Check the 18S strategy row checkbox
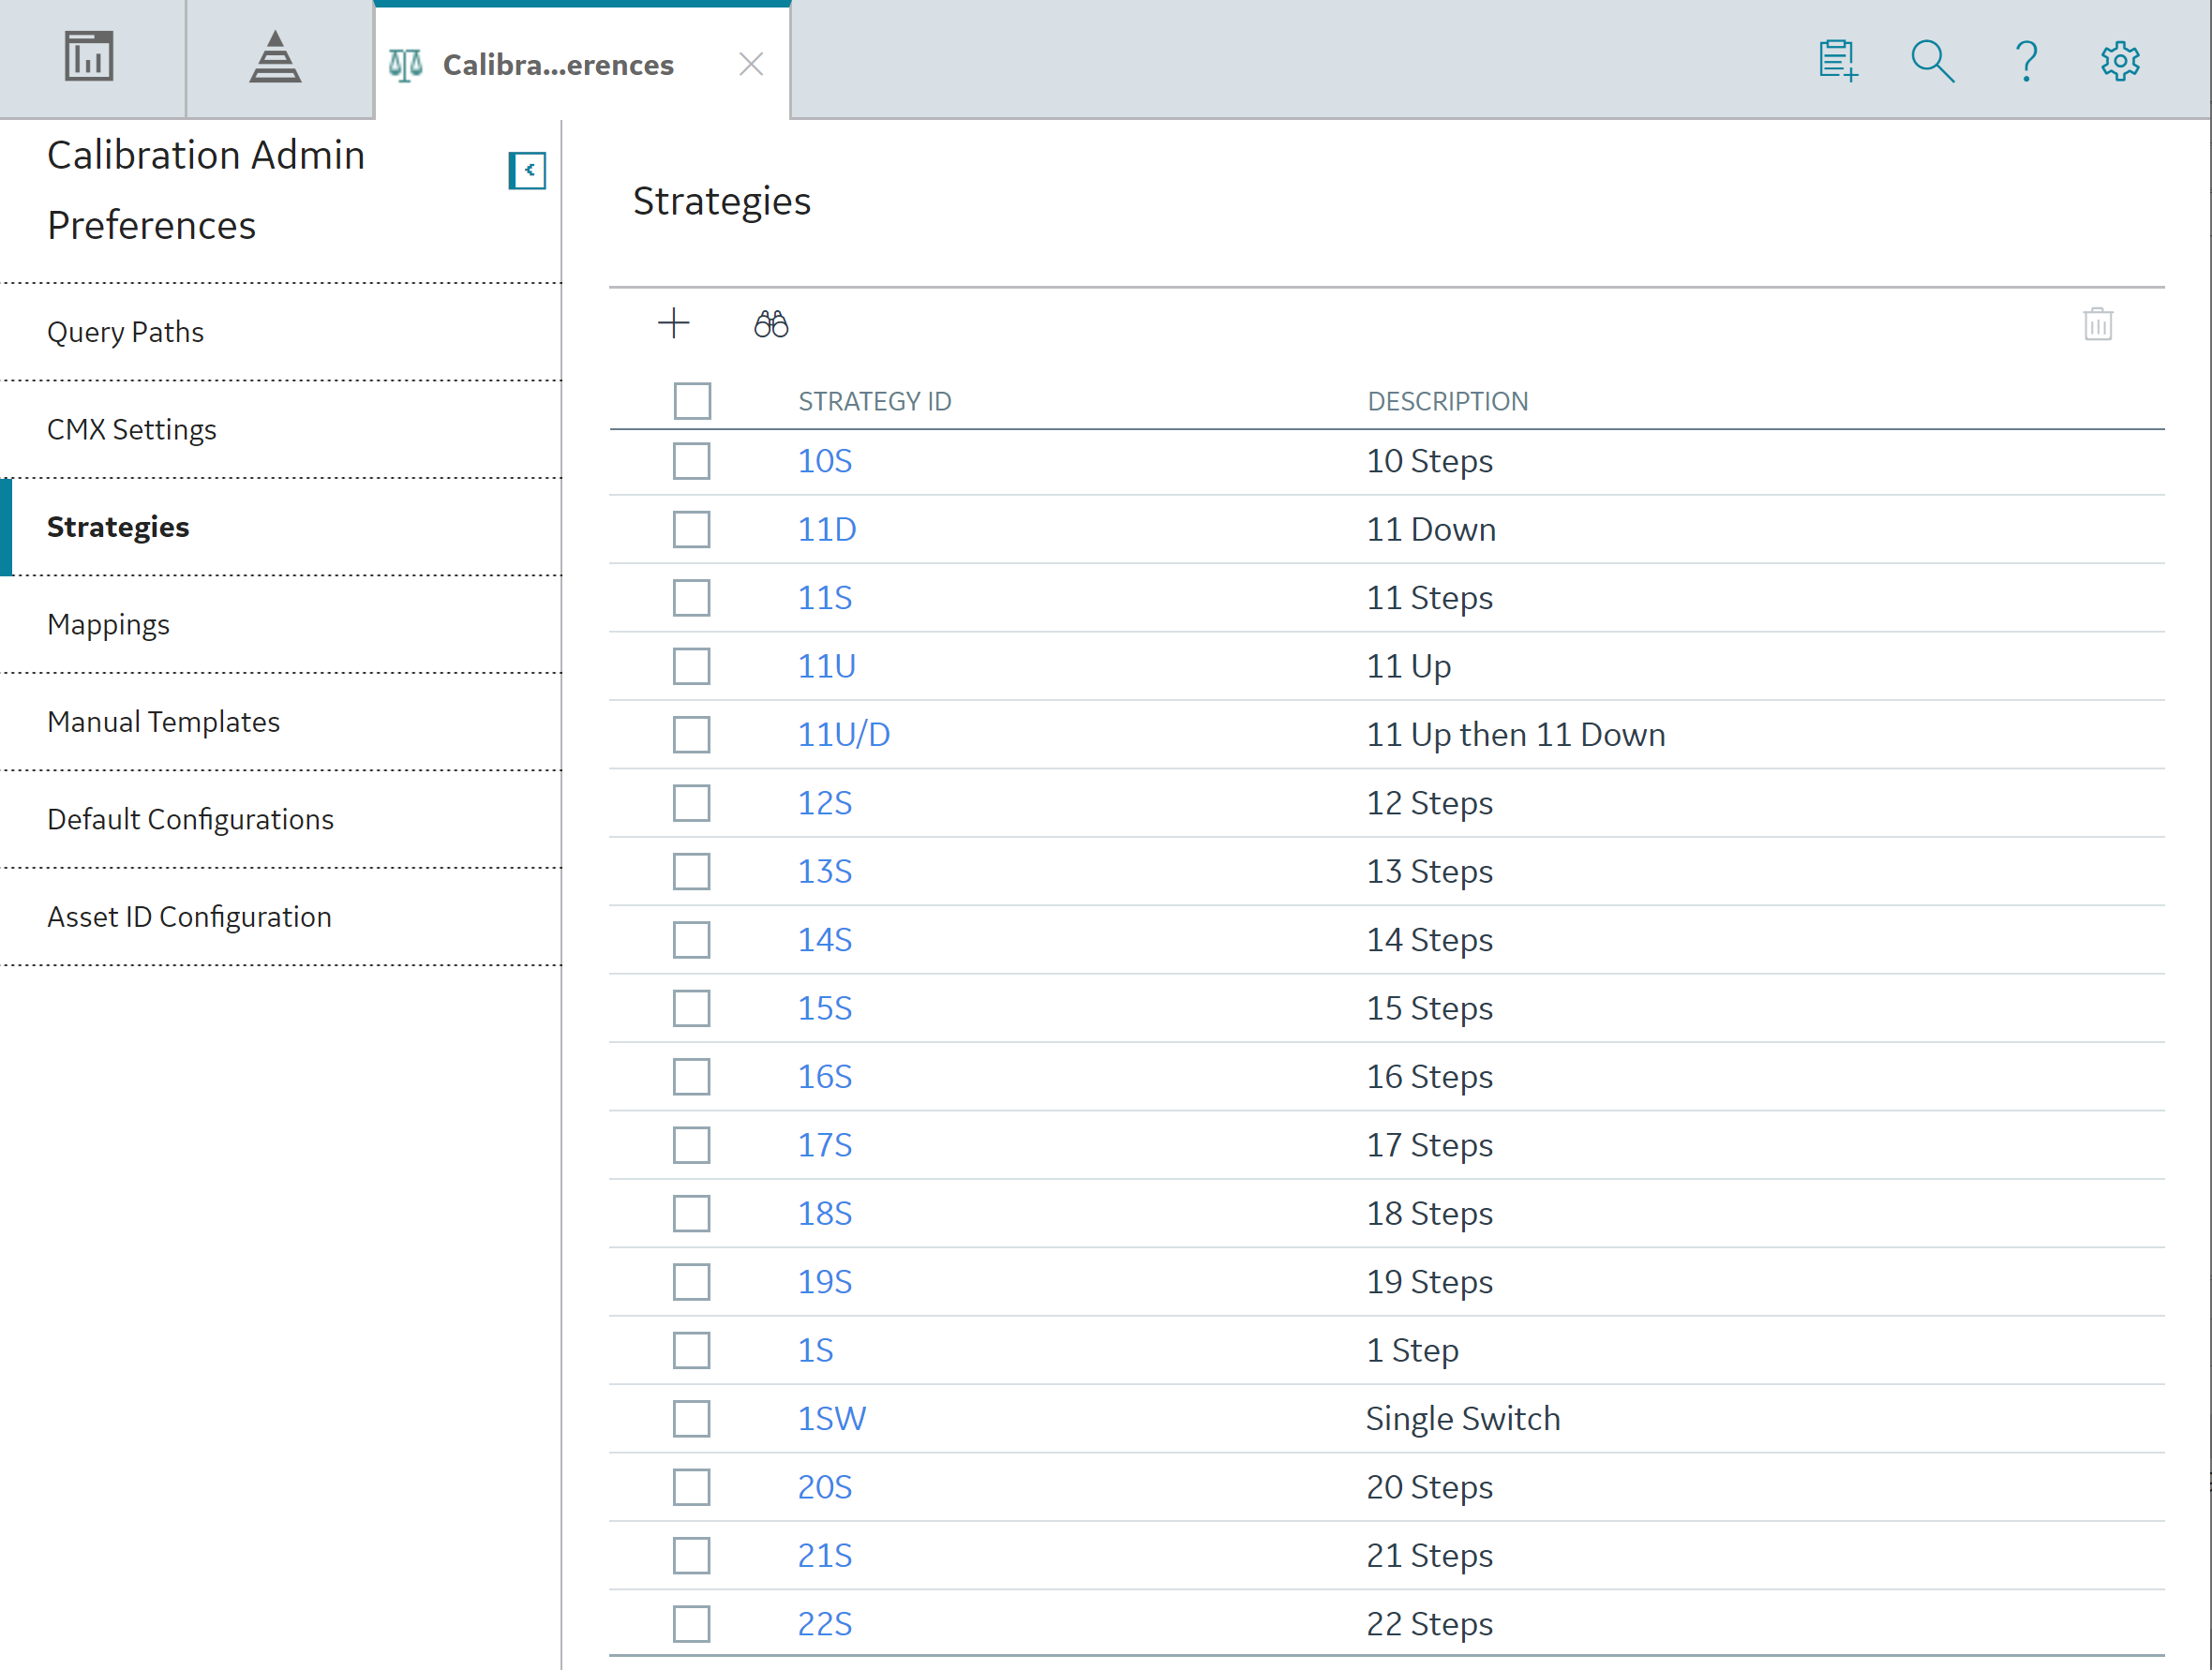Image resolution: width=2212 pixels, height=1670 pixels. (692, 1213)
